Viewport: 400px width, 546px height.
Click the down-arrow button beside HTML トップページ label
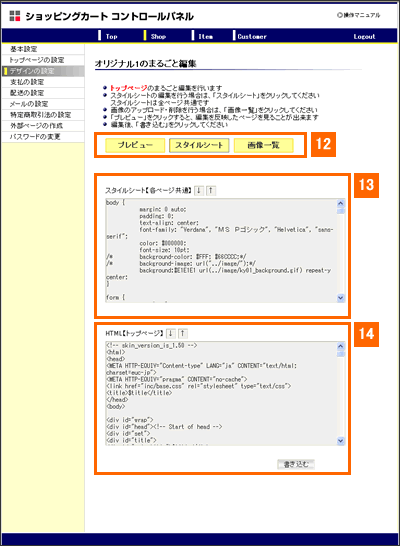coord(171,333)
